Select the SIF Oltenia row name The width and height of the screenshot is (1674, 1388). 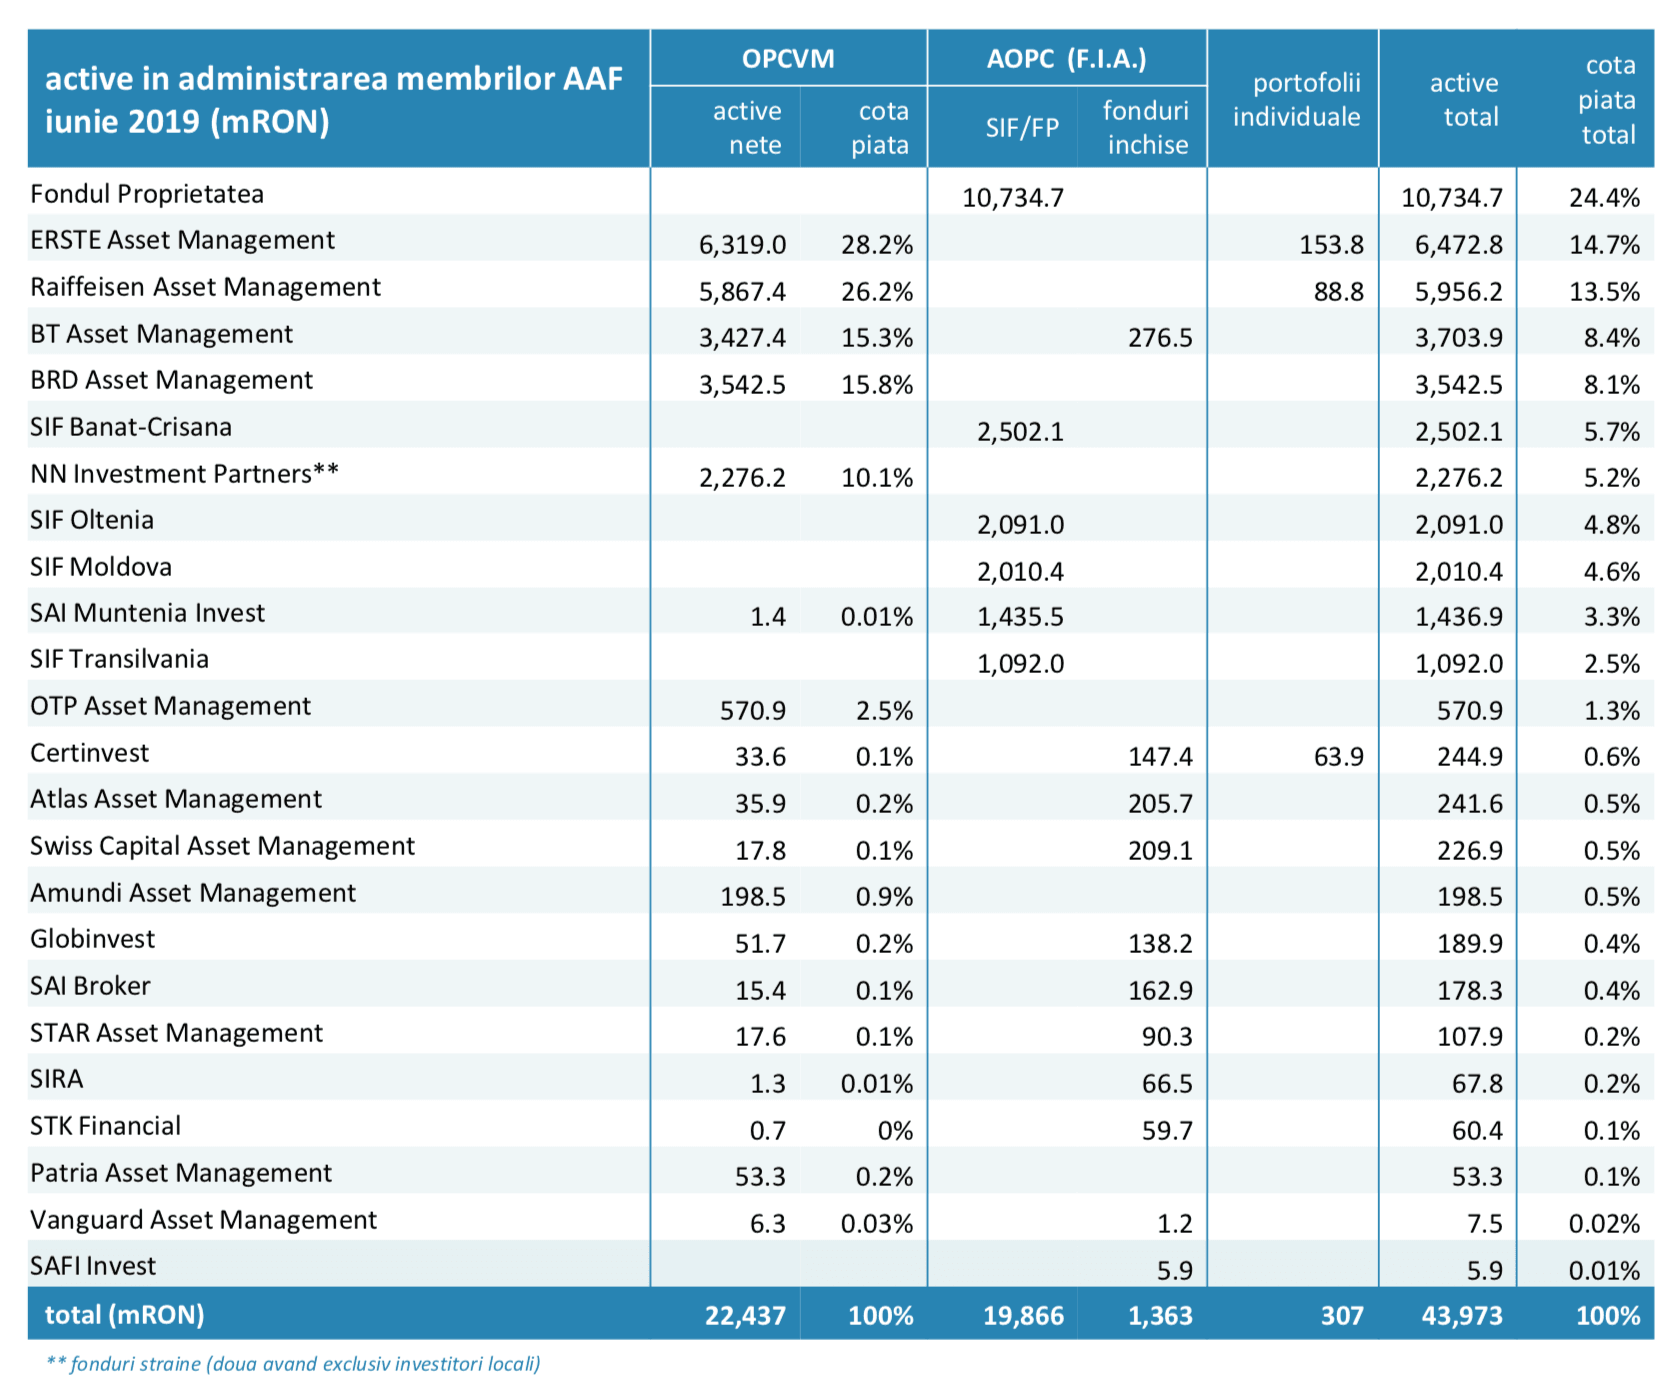coord(92,520)
